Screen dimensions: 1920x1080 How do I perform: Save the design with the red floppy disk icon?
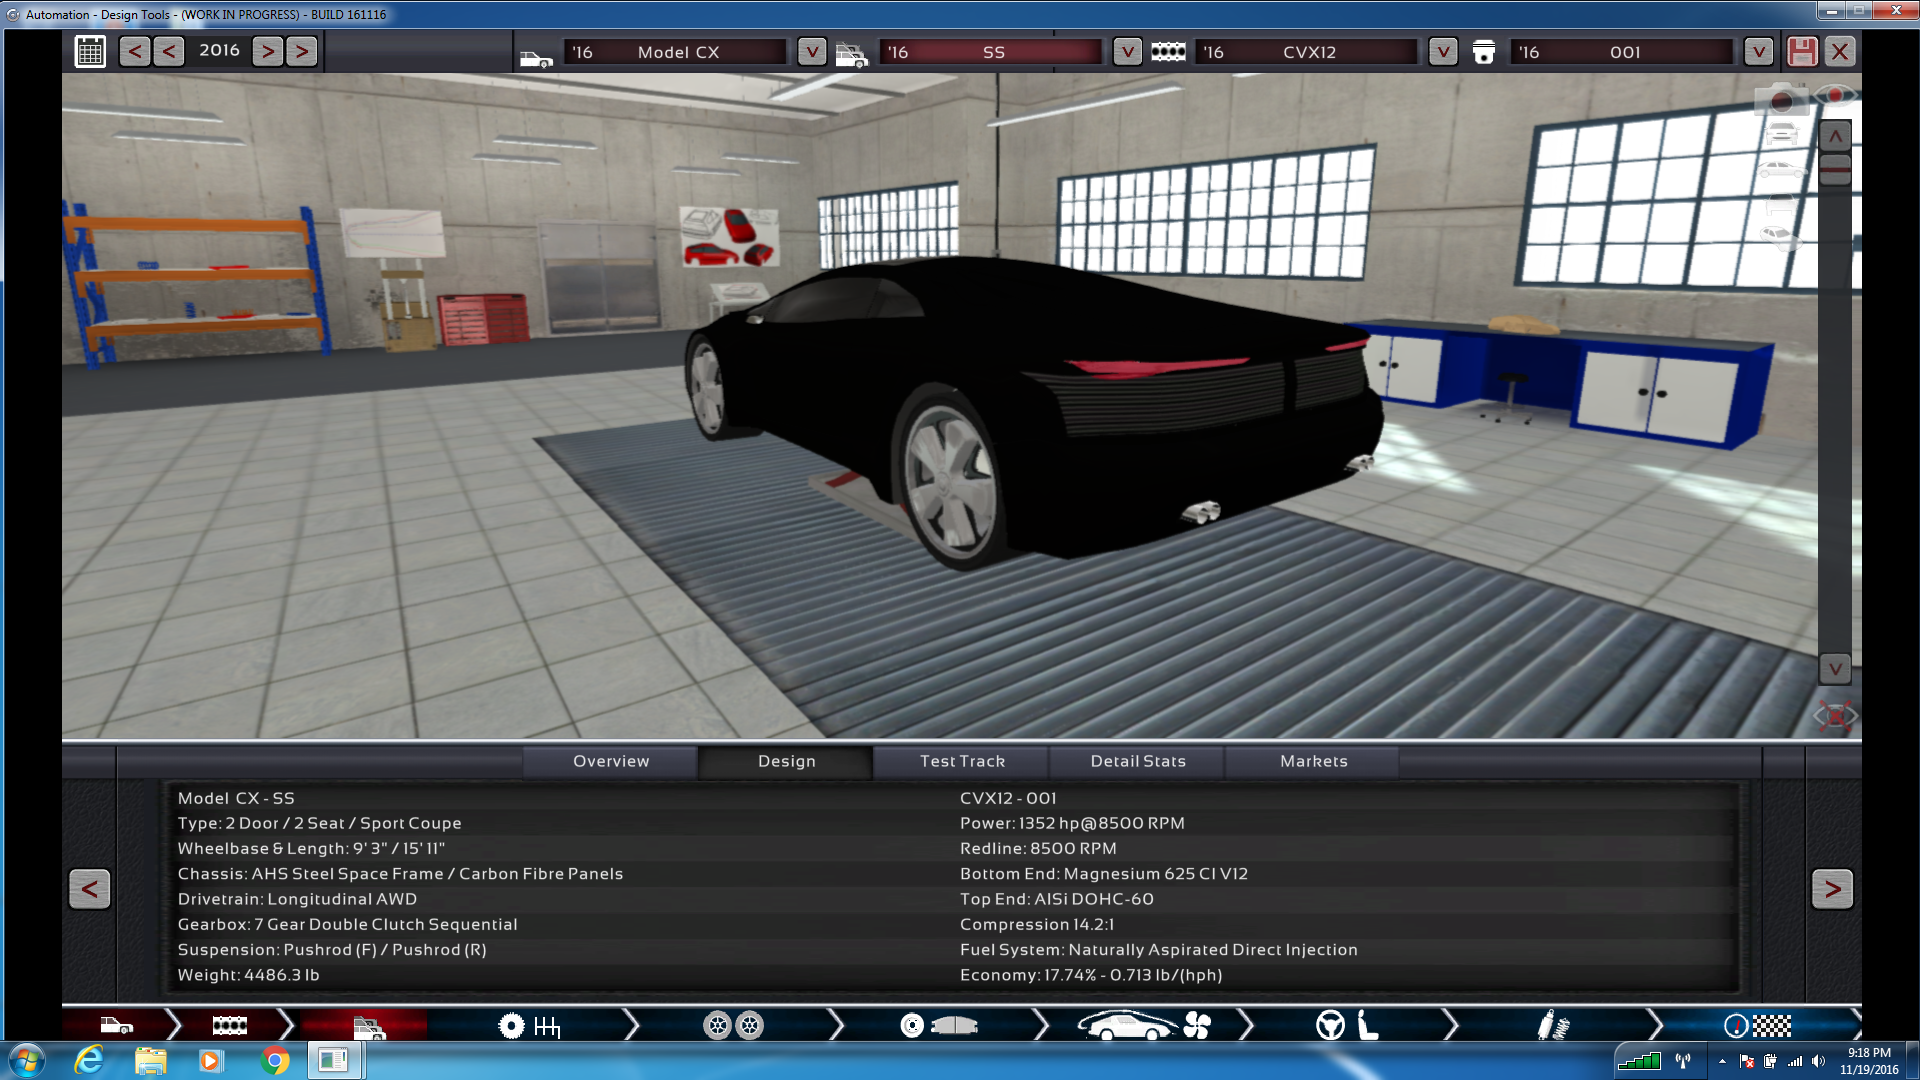pyautogui.click(x=1802, y=51)
